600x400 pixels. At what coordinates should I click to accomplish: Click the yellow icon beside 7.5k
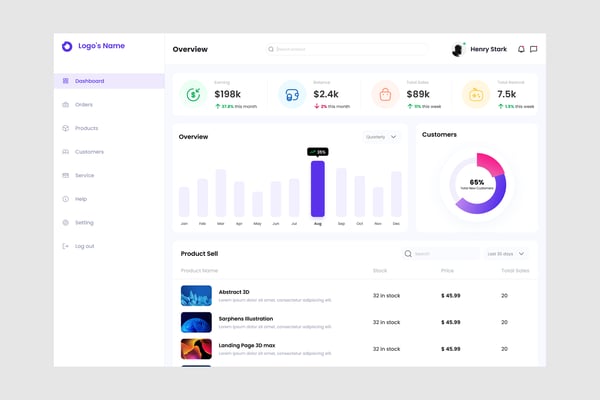pos(476,95)
